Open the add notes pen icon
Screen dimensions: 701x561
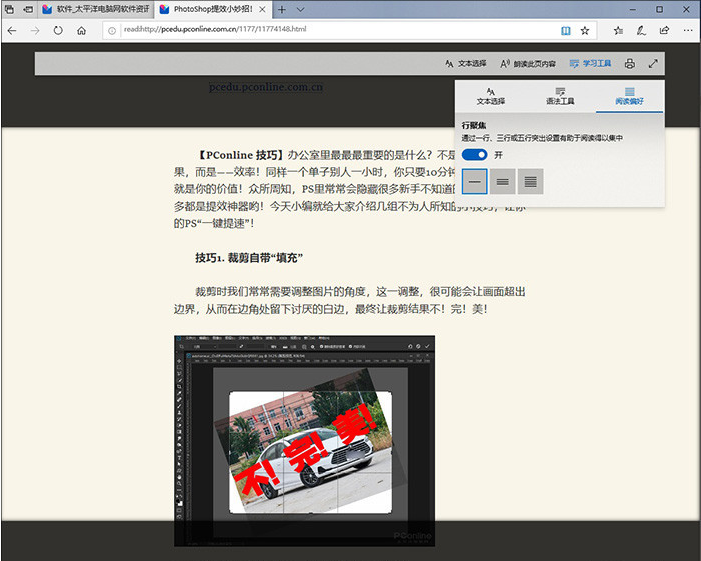(x=640, y=30)
